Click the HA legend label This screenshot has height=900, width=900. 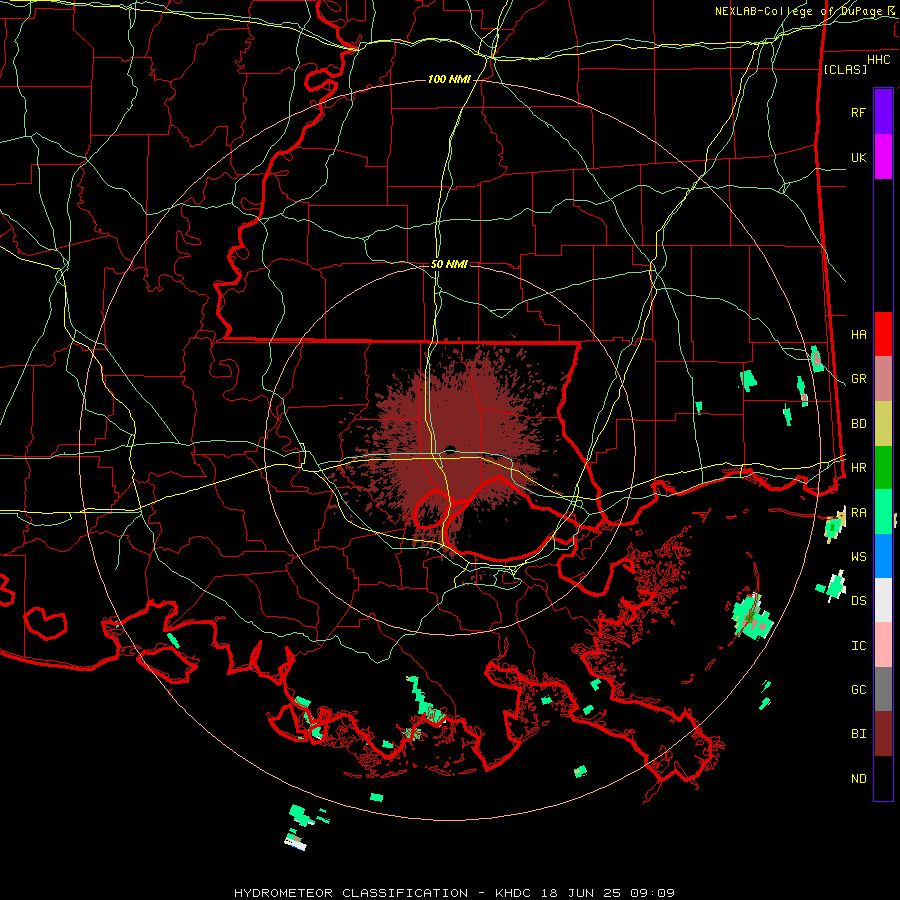pos(859,335)
